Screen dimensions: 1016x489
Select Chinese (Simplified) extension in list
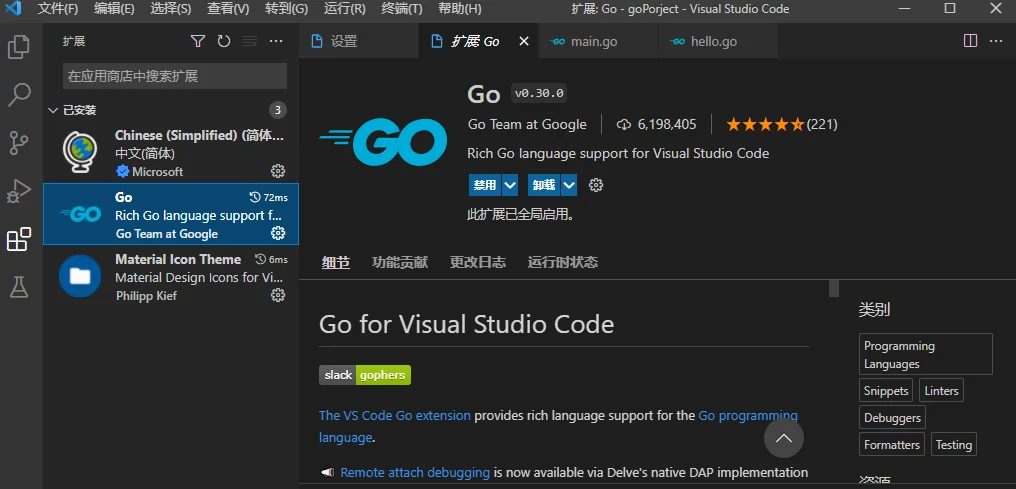171,153
